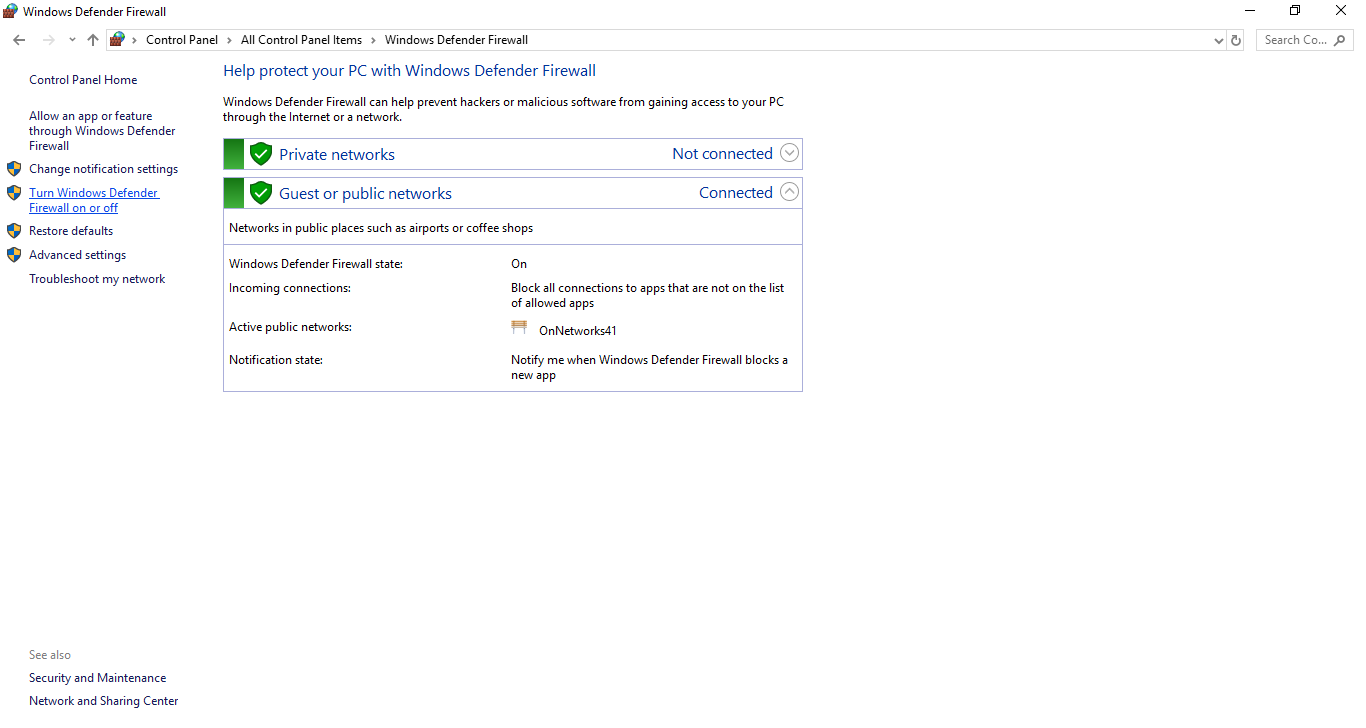1366x728 pixels.
Task: Click Restore defaults link
Action: pyautogui.click(x=71, y=231)
